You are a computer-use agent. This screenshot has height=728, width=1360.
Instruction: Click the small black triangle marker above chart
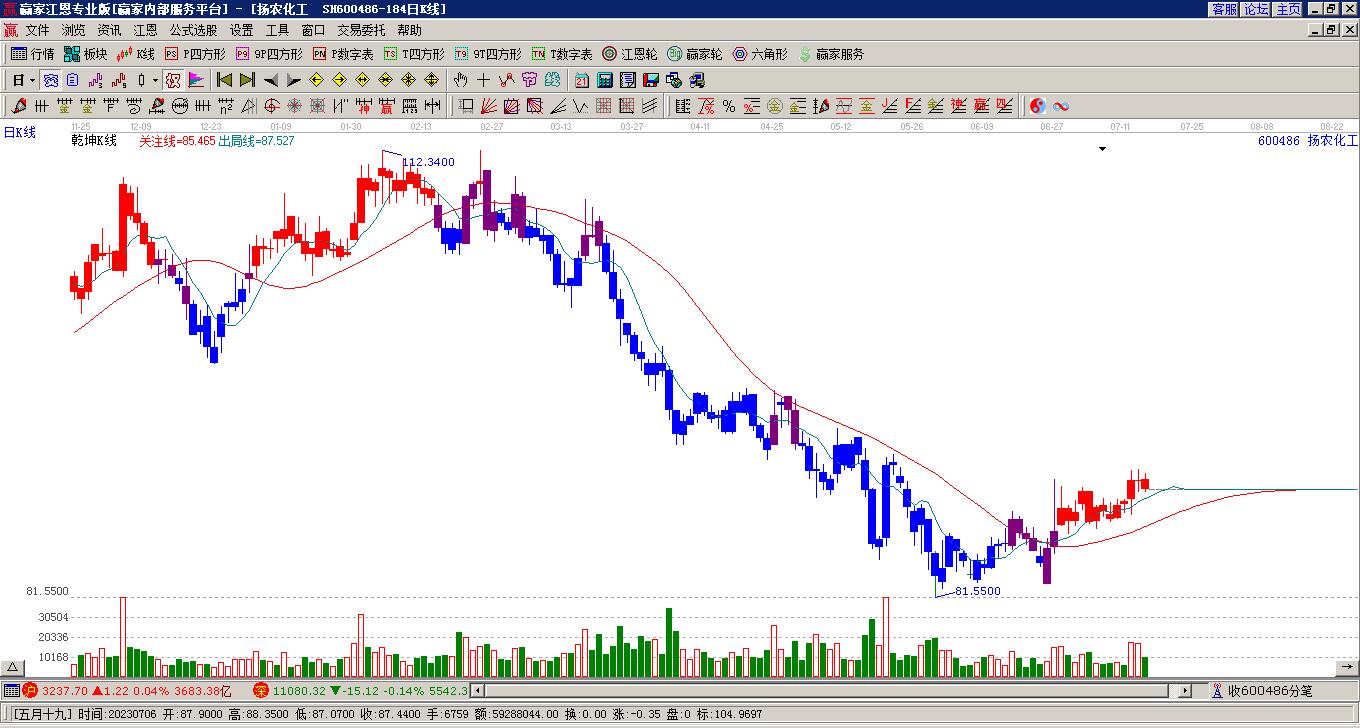(x=1103, y=149)
